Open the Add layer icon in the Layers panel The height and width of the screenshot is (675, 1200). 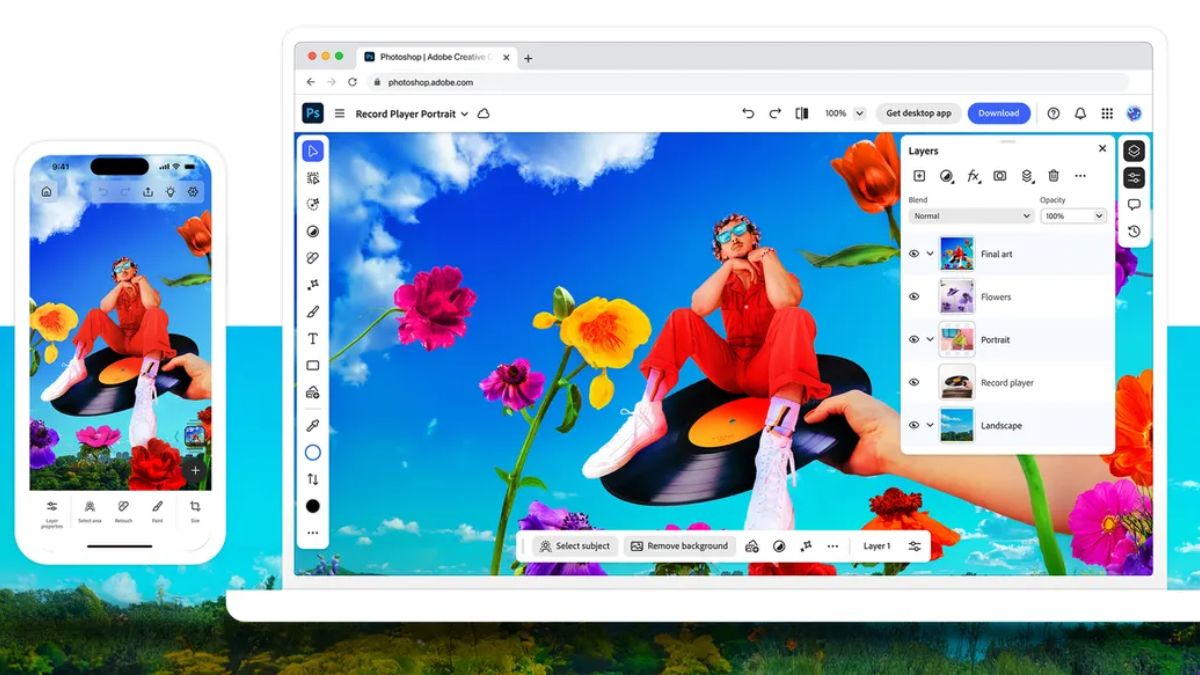[919, 175]
